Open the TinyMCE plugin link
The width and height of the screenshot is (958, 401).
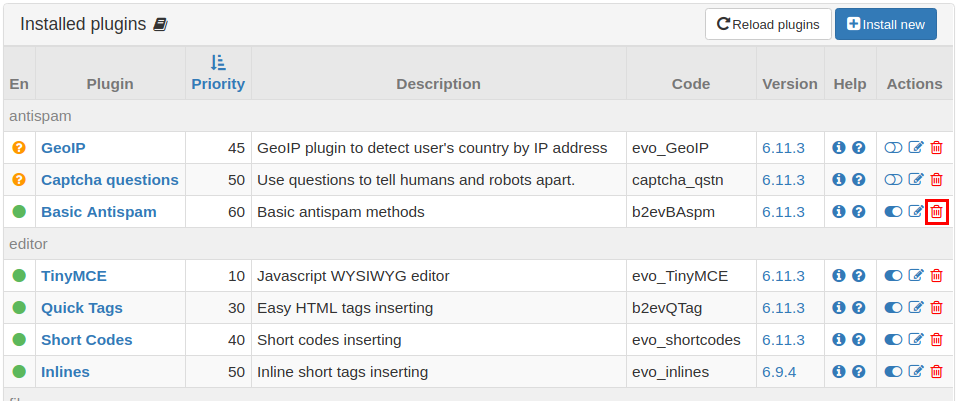[74, 276]
